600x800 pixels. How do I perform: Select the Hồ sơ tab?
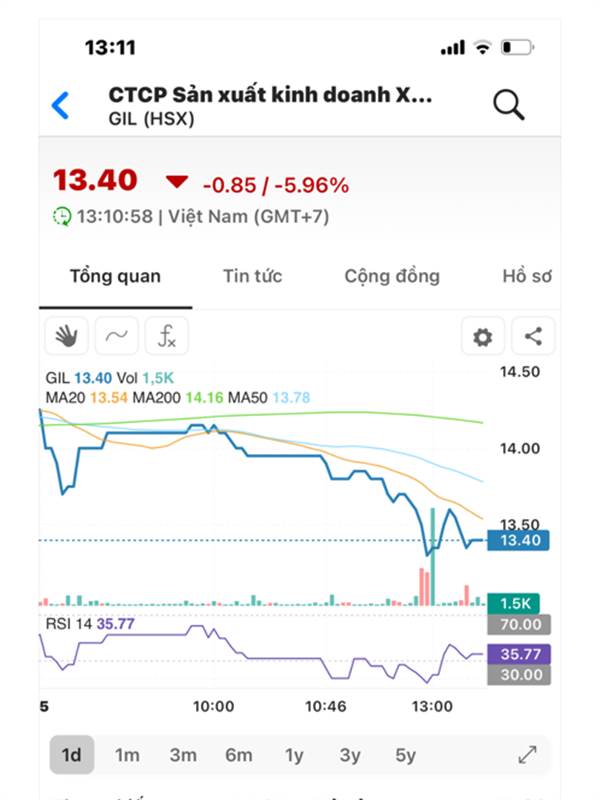pos(527,277)
